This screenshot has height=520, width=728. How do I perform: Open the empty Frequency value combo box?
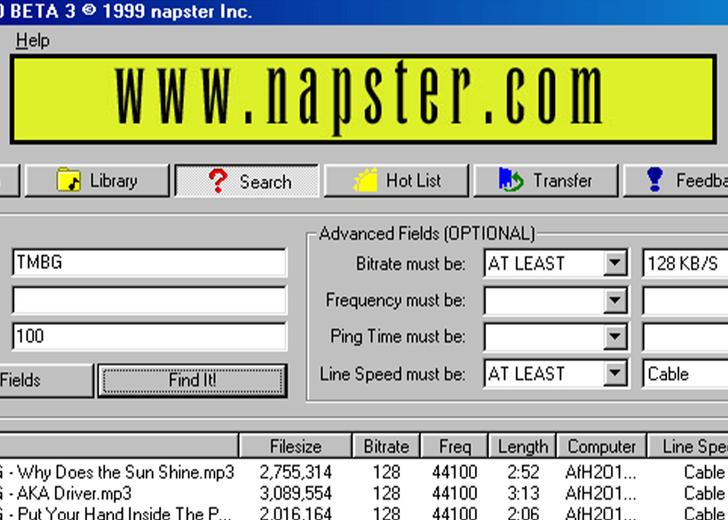point(685,300)
